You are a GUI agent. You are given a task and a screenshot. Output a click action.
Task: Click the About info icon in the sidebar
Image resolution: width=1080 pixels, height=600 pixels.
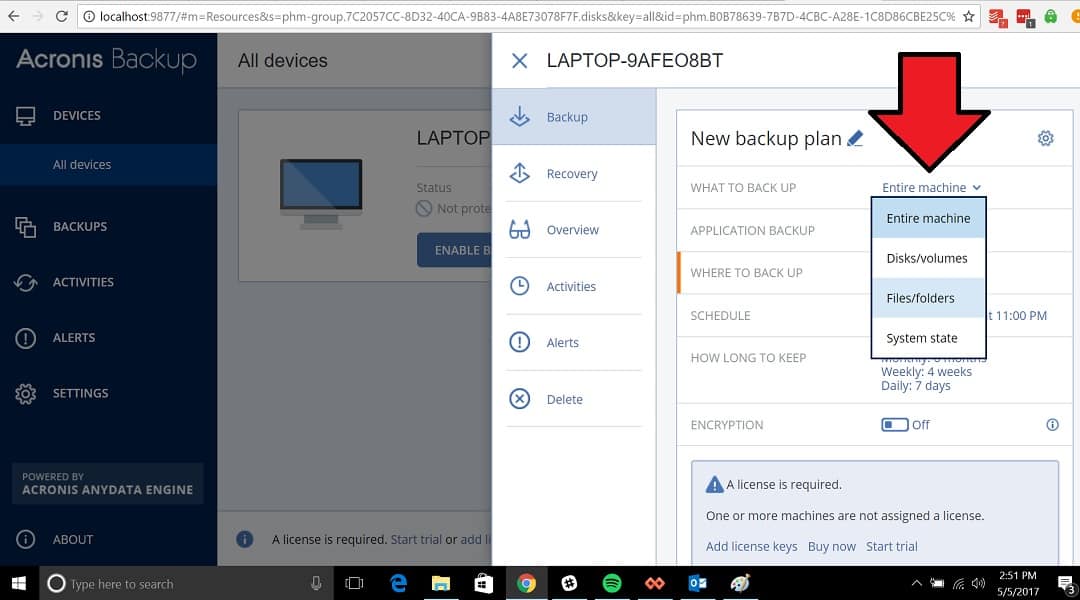[x=25, y=539]
